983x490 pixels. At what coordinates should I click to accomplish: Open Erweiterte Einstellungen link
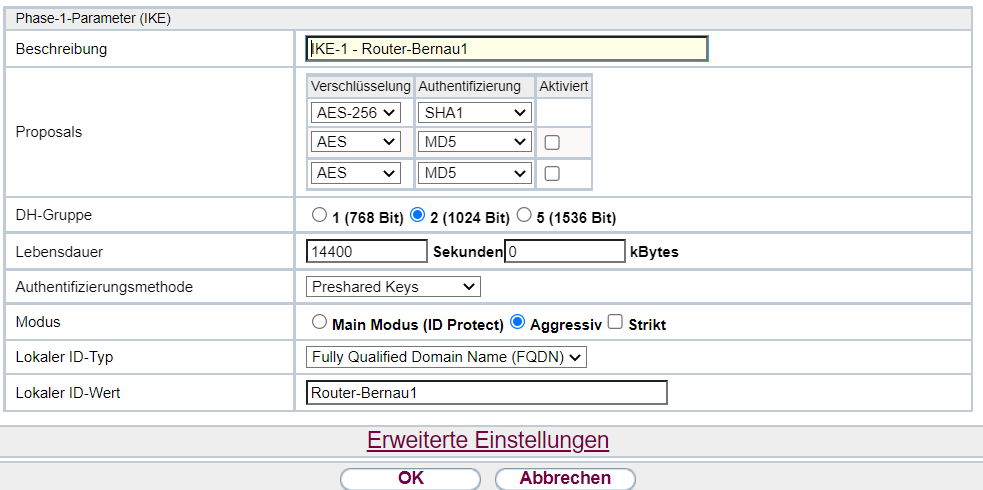[x=488, y=440]
